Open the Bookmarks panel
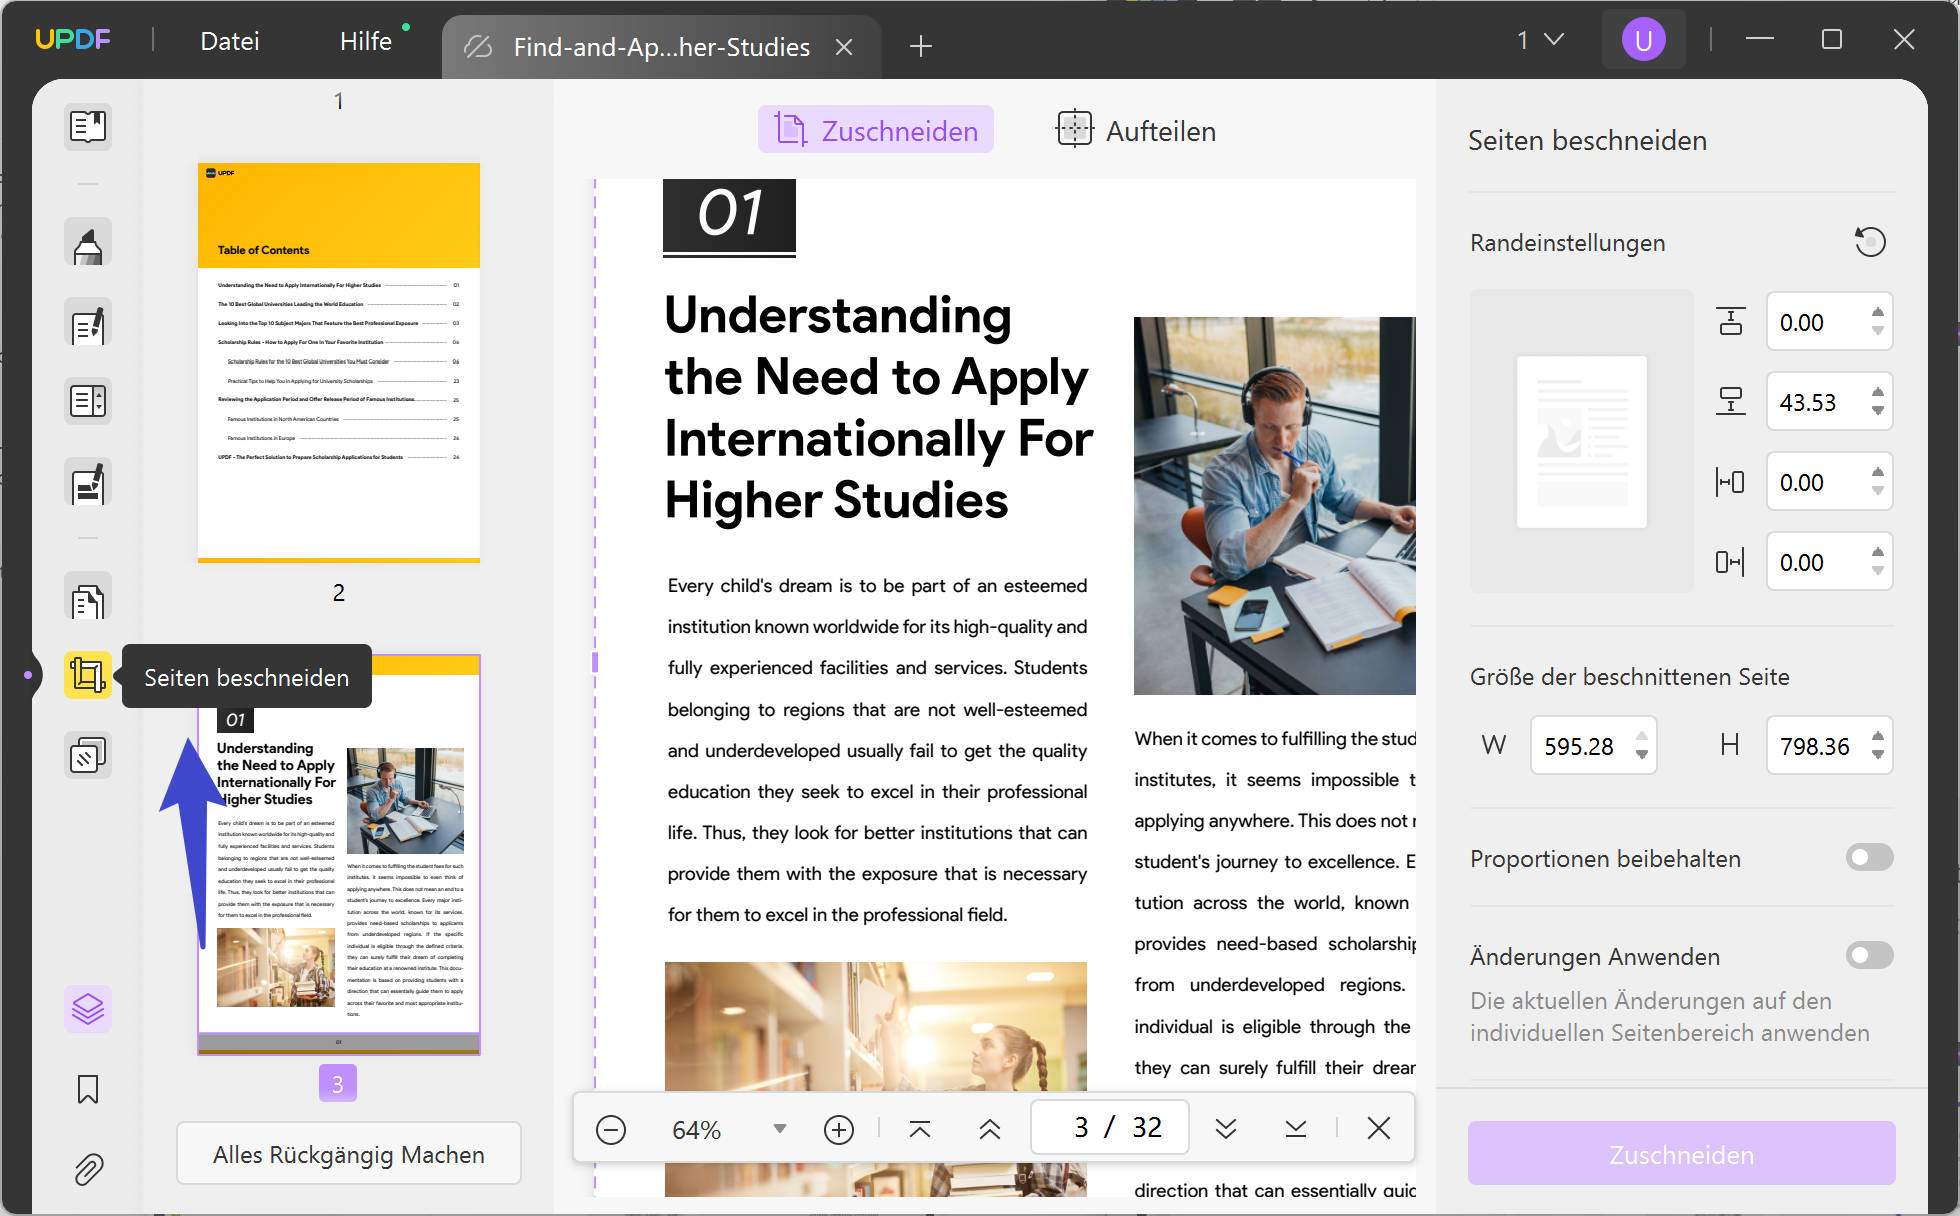 click(88, 1089)
